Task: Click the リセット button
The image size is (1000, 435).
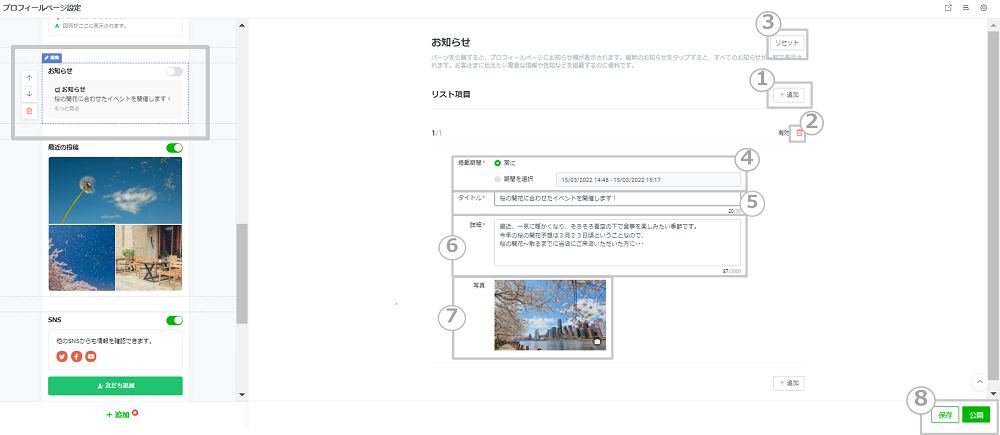Action: coord(787,45)
